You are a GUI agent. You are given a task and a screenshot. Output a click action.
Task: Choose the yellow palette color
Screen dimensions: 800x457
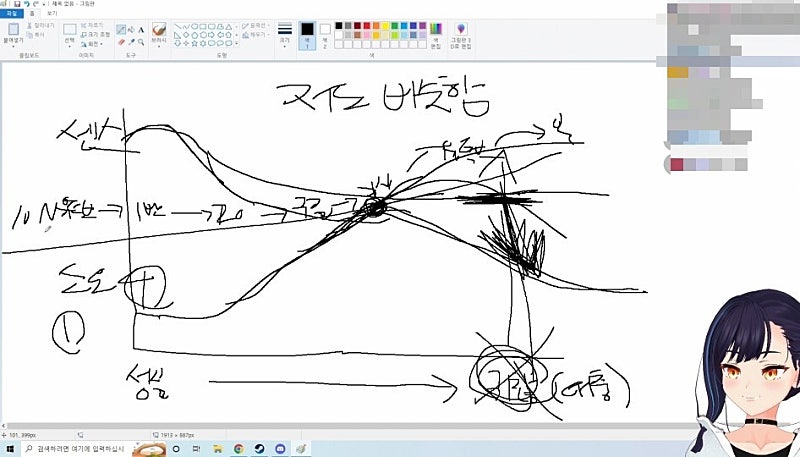tap(385, 26)
